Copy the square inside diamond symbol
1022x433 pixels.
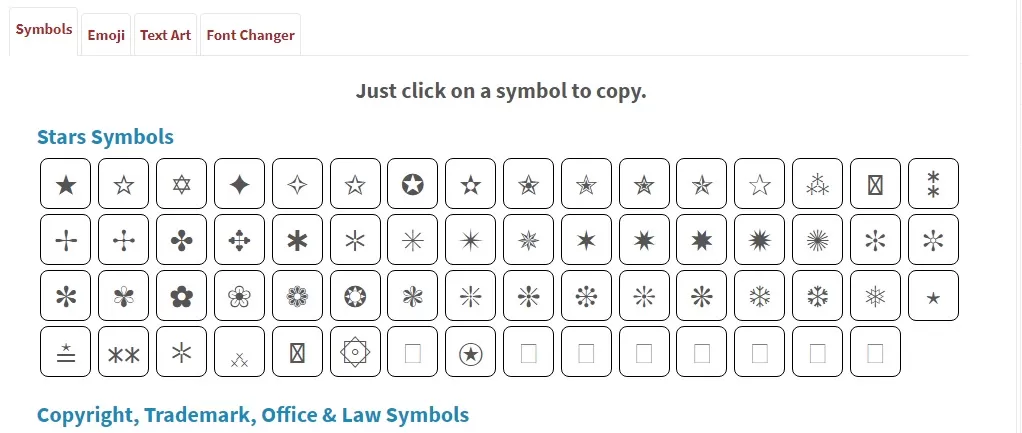point(355,352)
